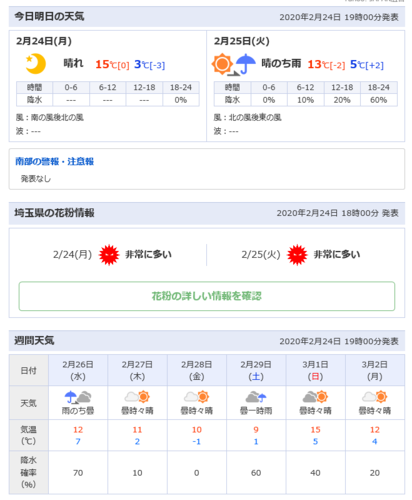Click the -1 low temperature for 2月28日

197,442
